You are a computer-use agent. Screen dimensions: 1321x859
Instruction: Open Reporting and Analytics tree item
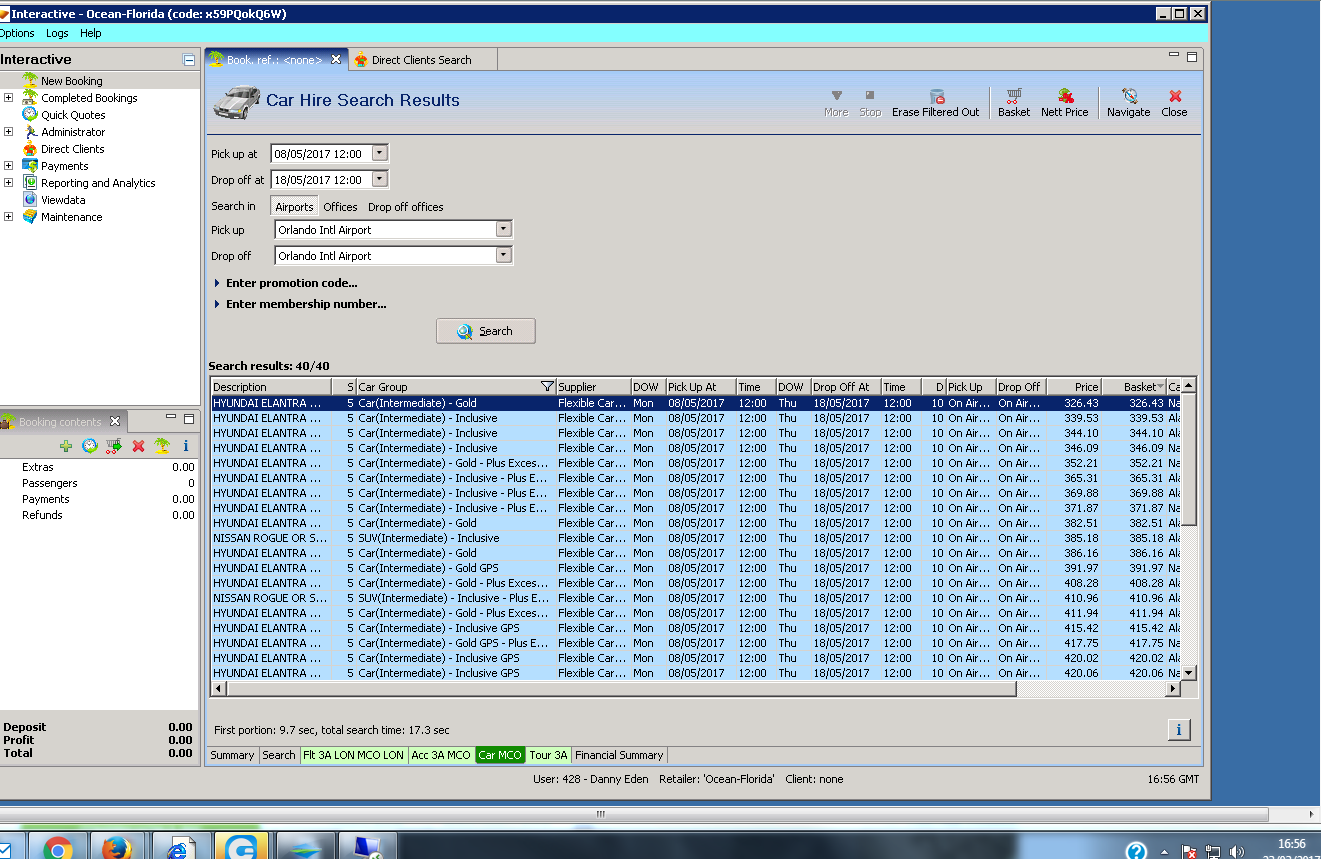[x=98, y=183]
